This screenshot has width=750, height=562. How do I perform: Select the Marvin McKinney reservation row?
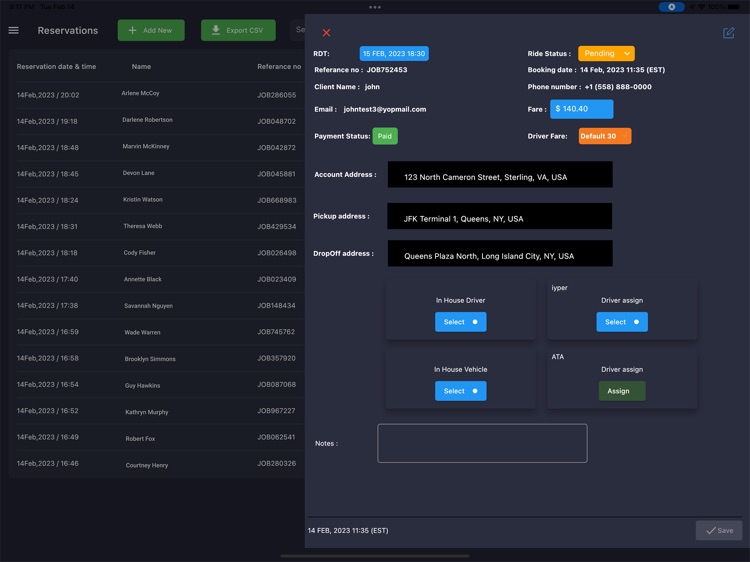click(157, 147)
